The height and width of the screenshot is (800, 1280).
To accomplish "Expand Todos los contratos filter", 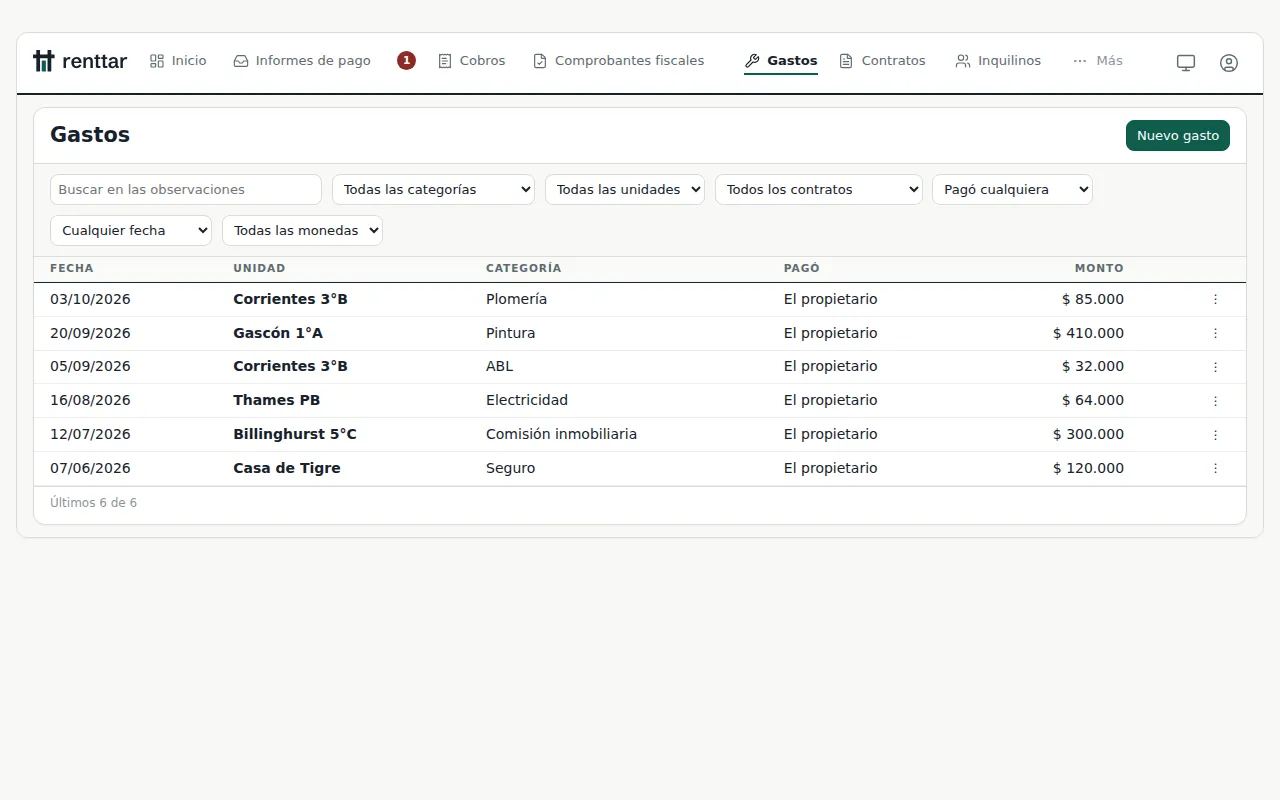I will 819,190.
